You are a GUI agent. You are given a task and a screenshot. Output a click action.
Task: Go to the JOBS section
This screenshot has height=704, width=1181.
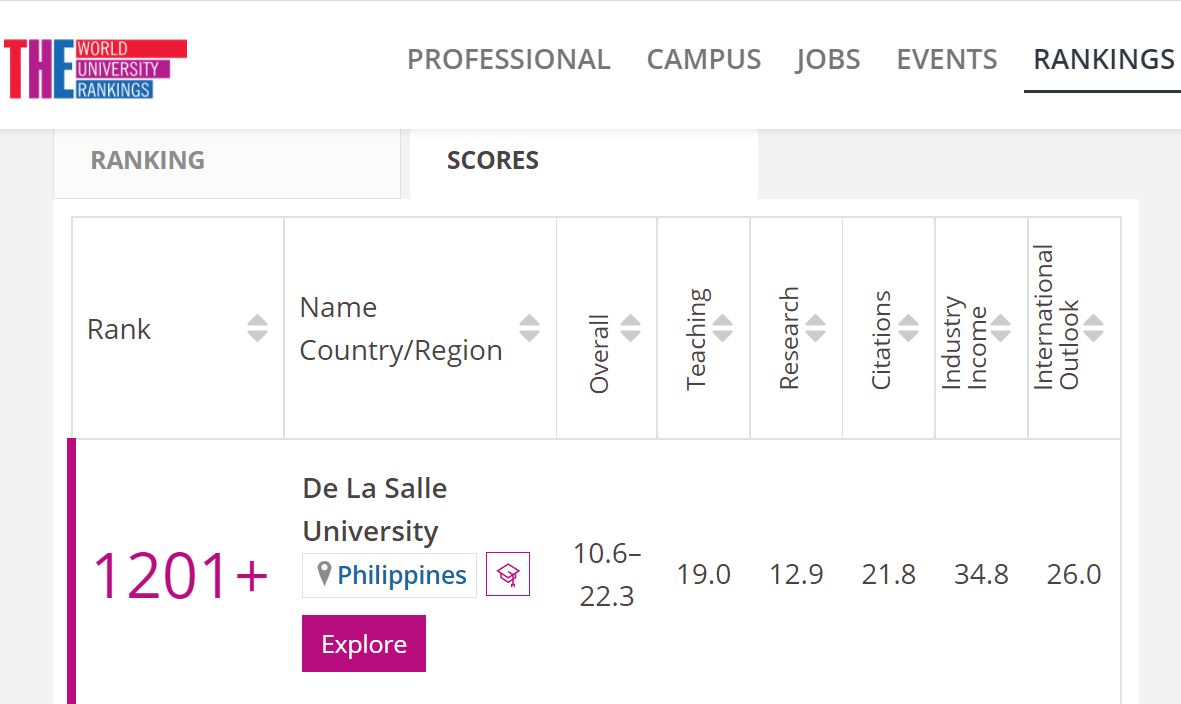828,59
